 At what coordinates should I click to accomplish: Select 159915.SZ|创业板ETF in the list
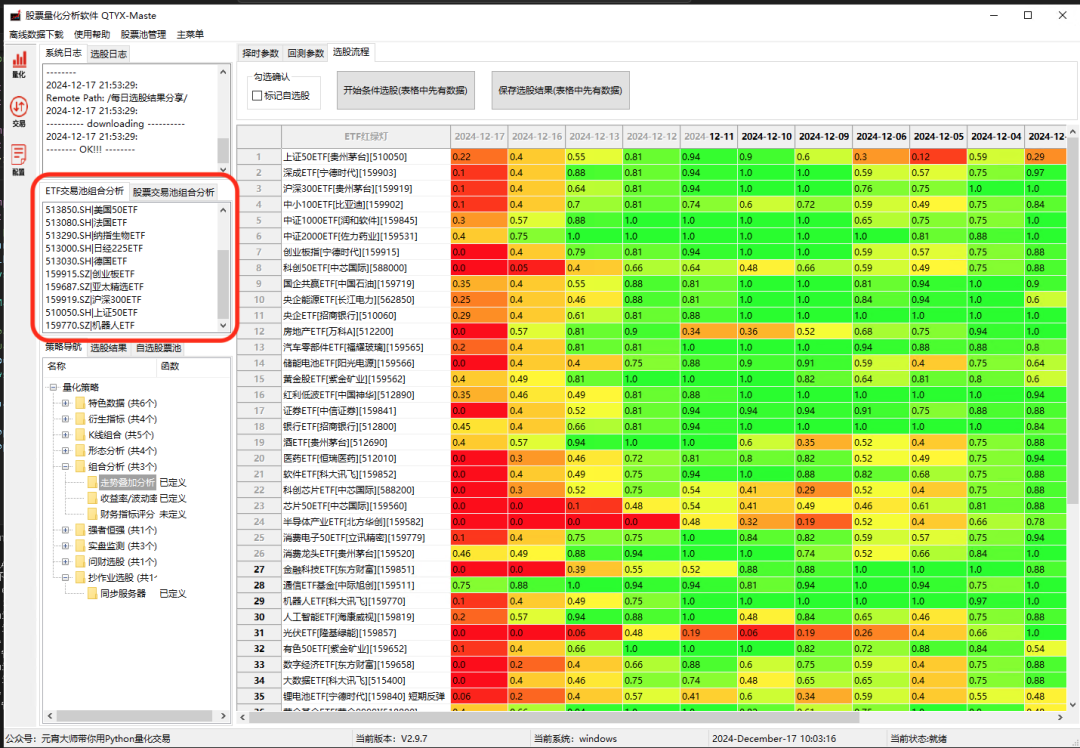(90, 273)
